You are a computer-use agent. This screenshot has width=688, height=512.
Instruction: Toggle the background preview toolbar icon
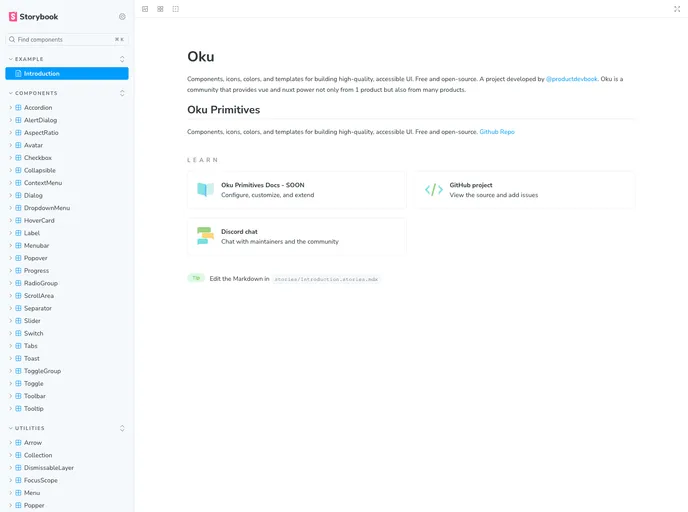point(145,9)
